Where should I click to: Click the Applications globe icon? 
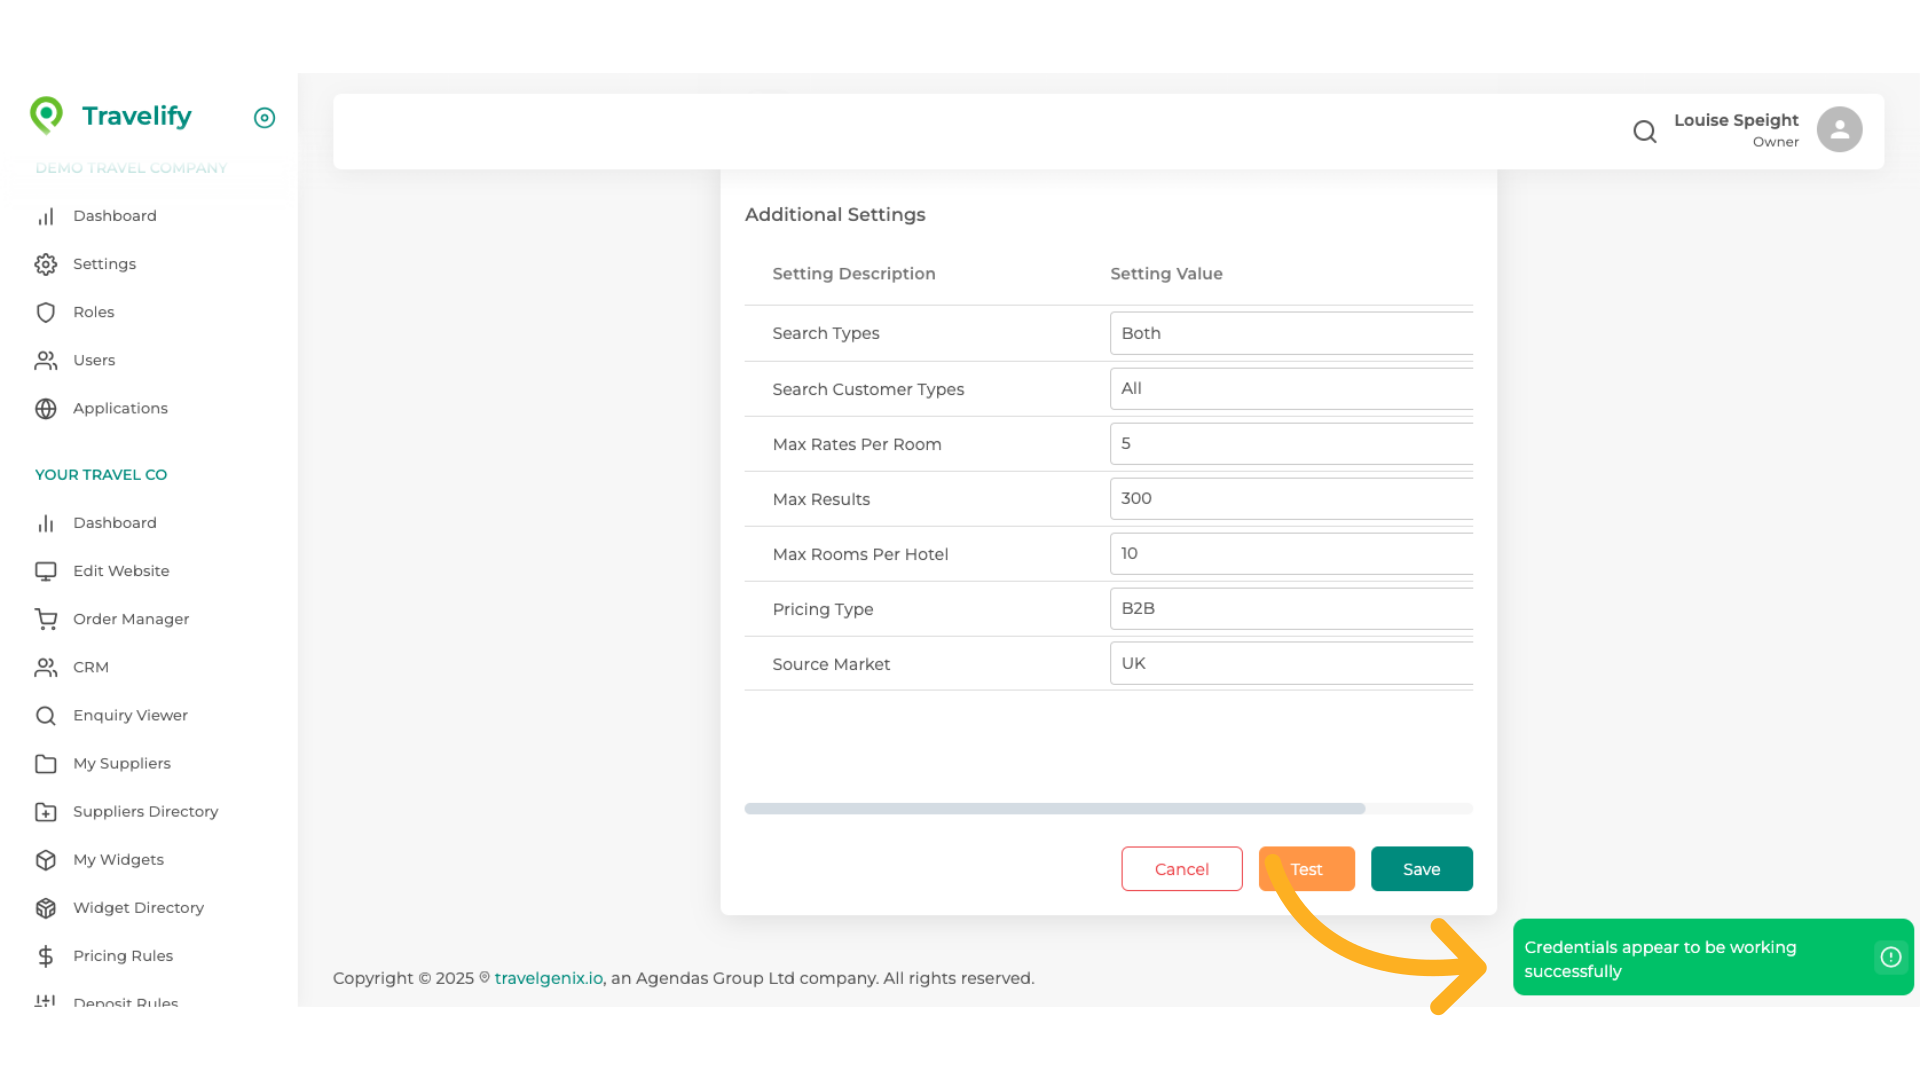tap(46, 408)
